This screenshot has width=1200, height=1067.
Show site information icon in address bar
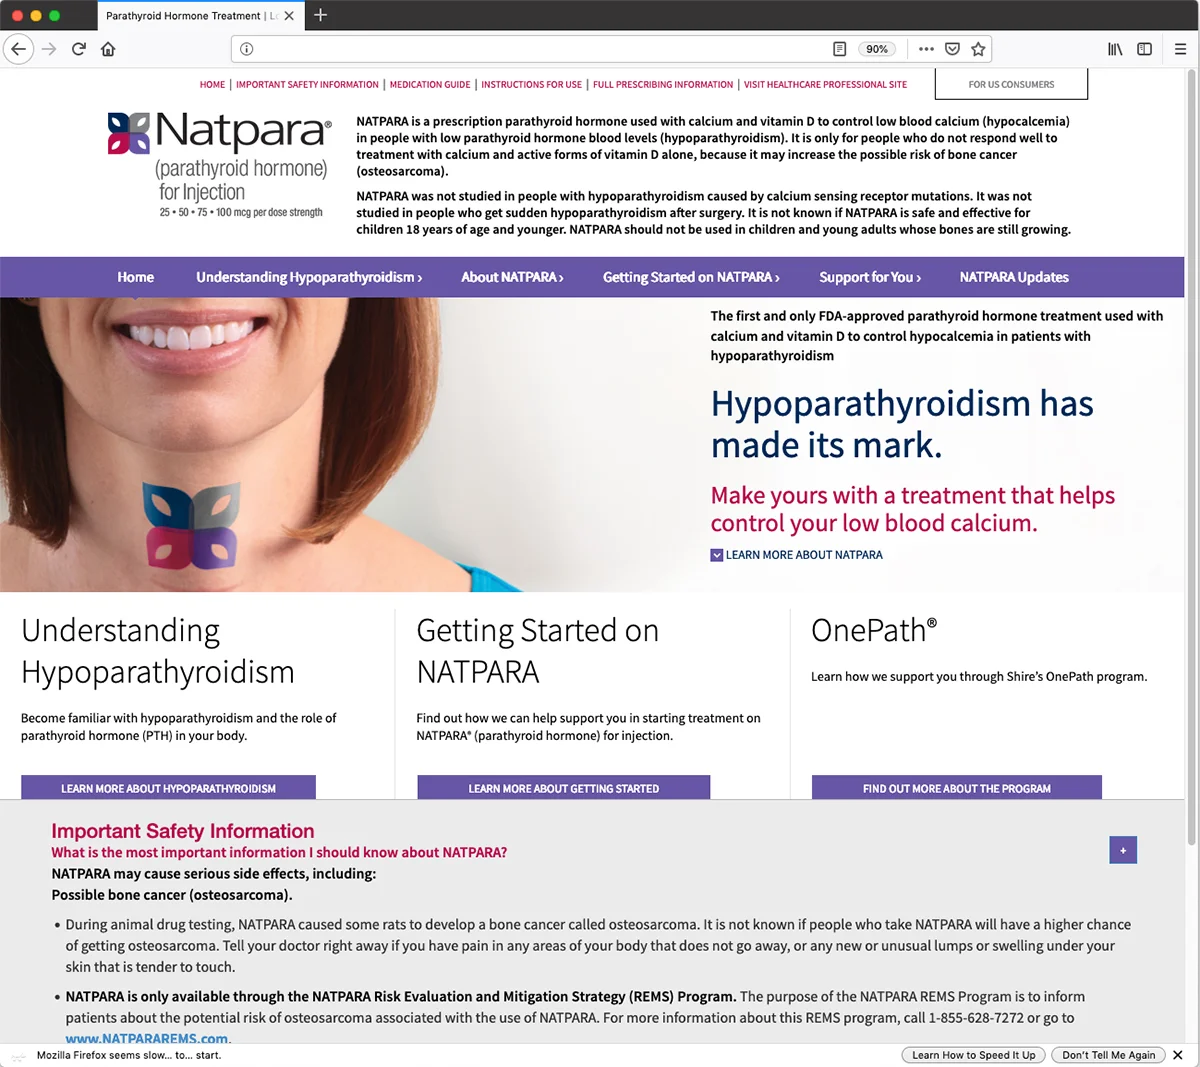point(247,49)
